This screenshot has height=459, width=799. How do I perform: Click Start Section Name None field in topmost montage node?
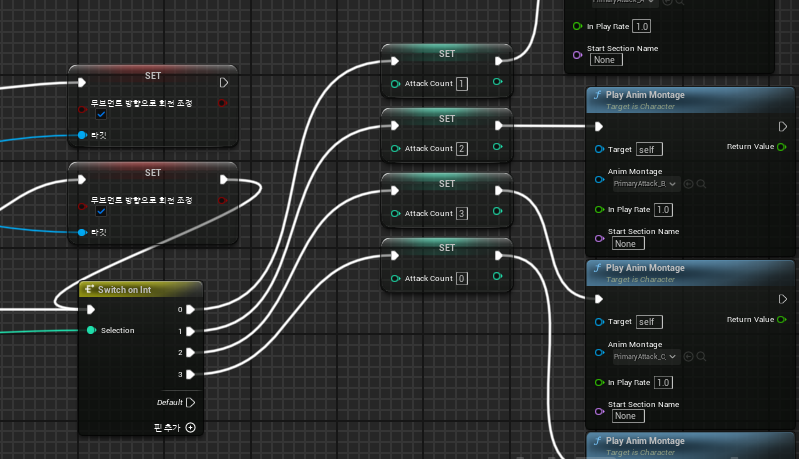coord(606,60)
